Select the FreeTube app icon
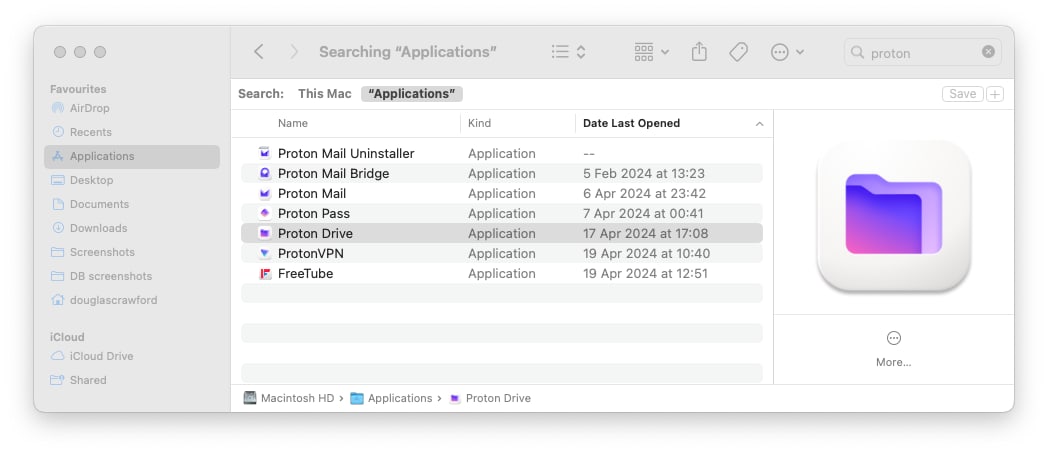1048x454 pixels. [x=265, y=273]
